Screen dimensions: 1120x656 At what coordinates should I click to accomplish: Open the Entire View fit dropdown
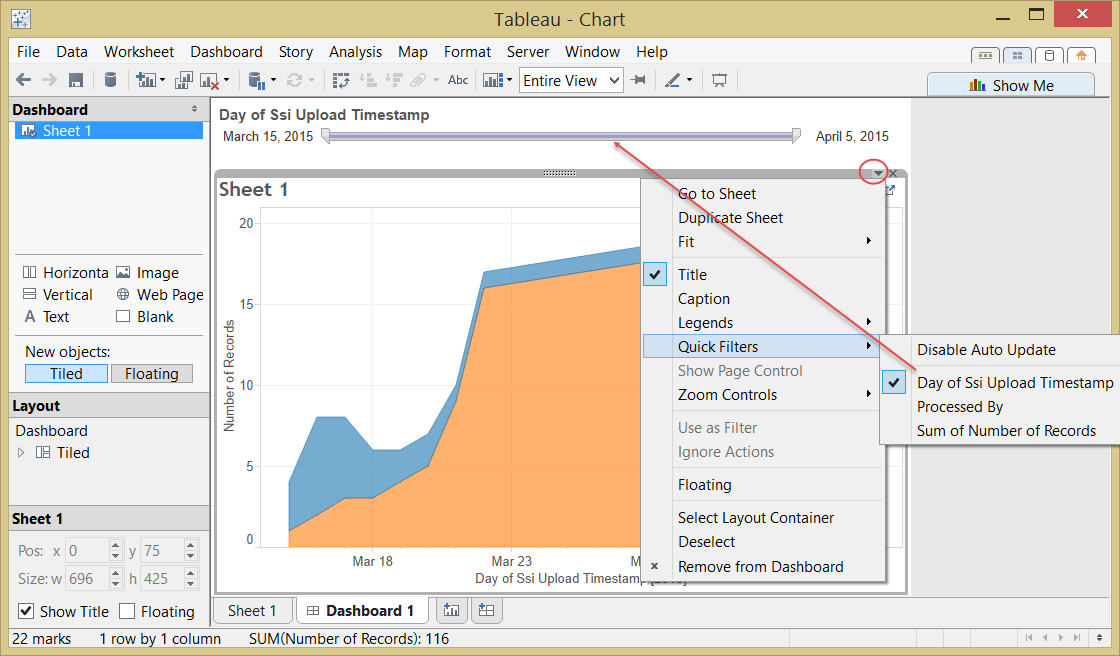(571, 81)
